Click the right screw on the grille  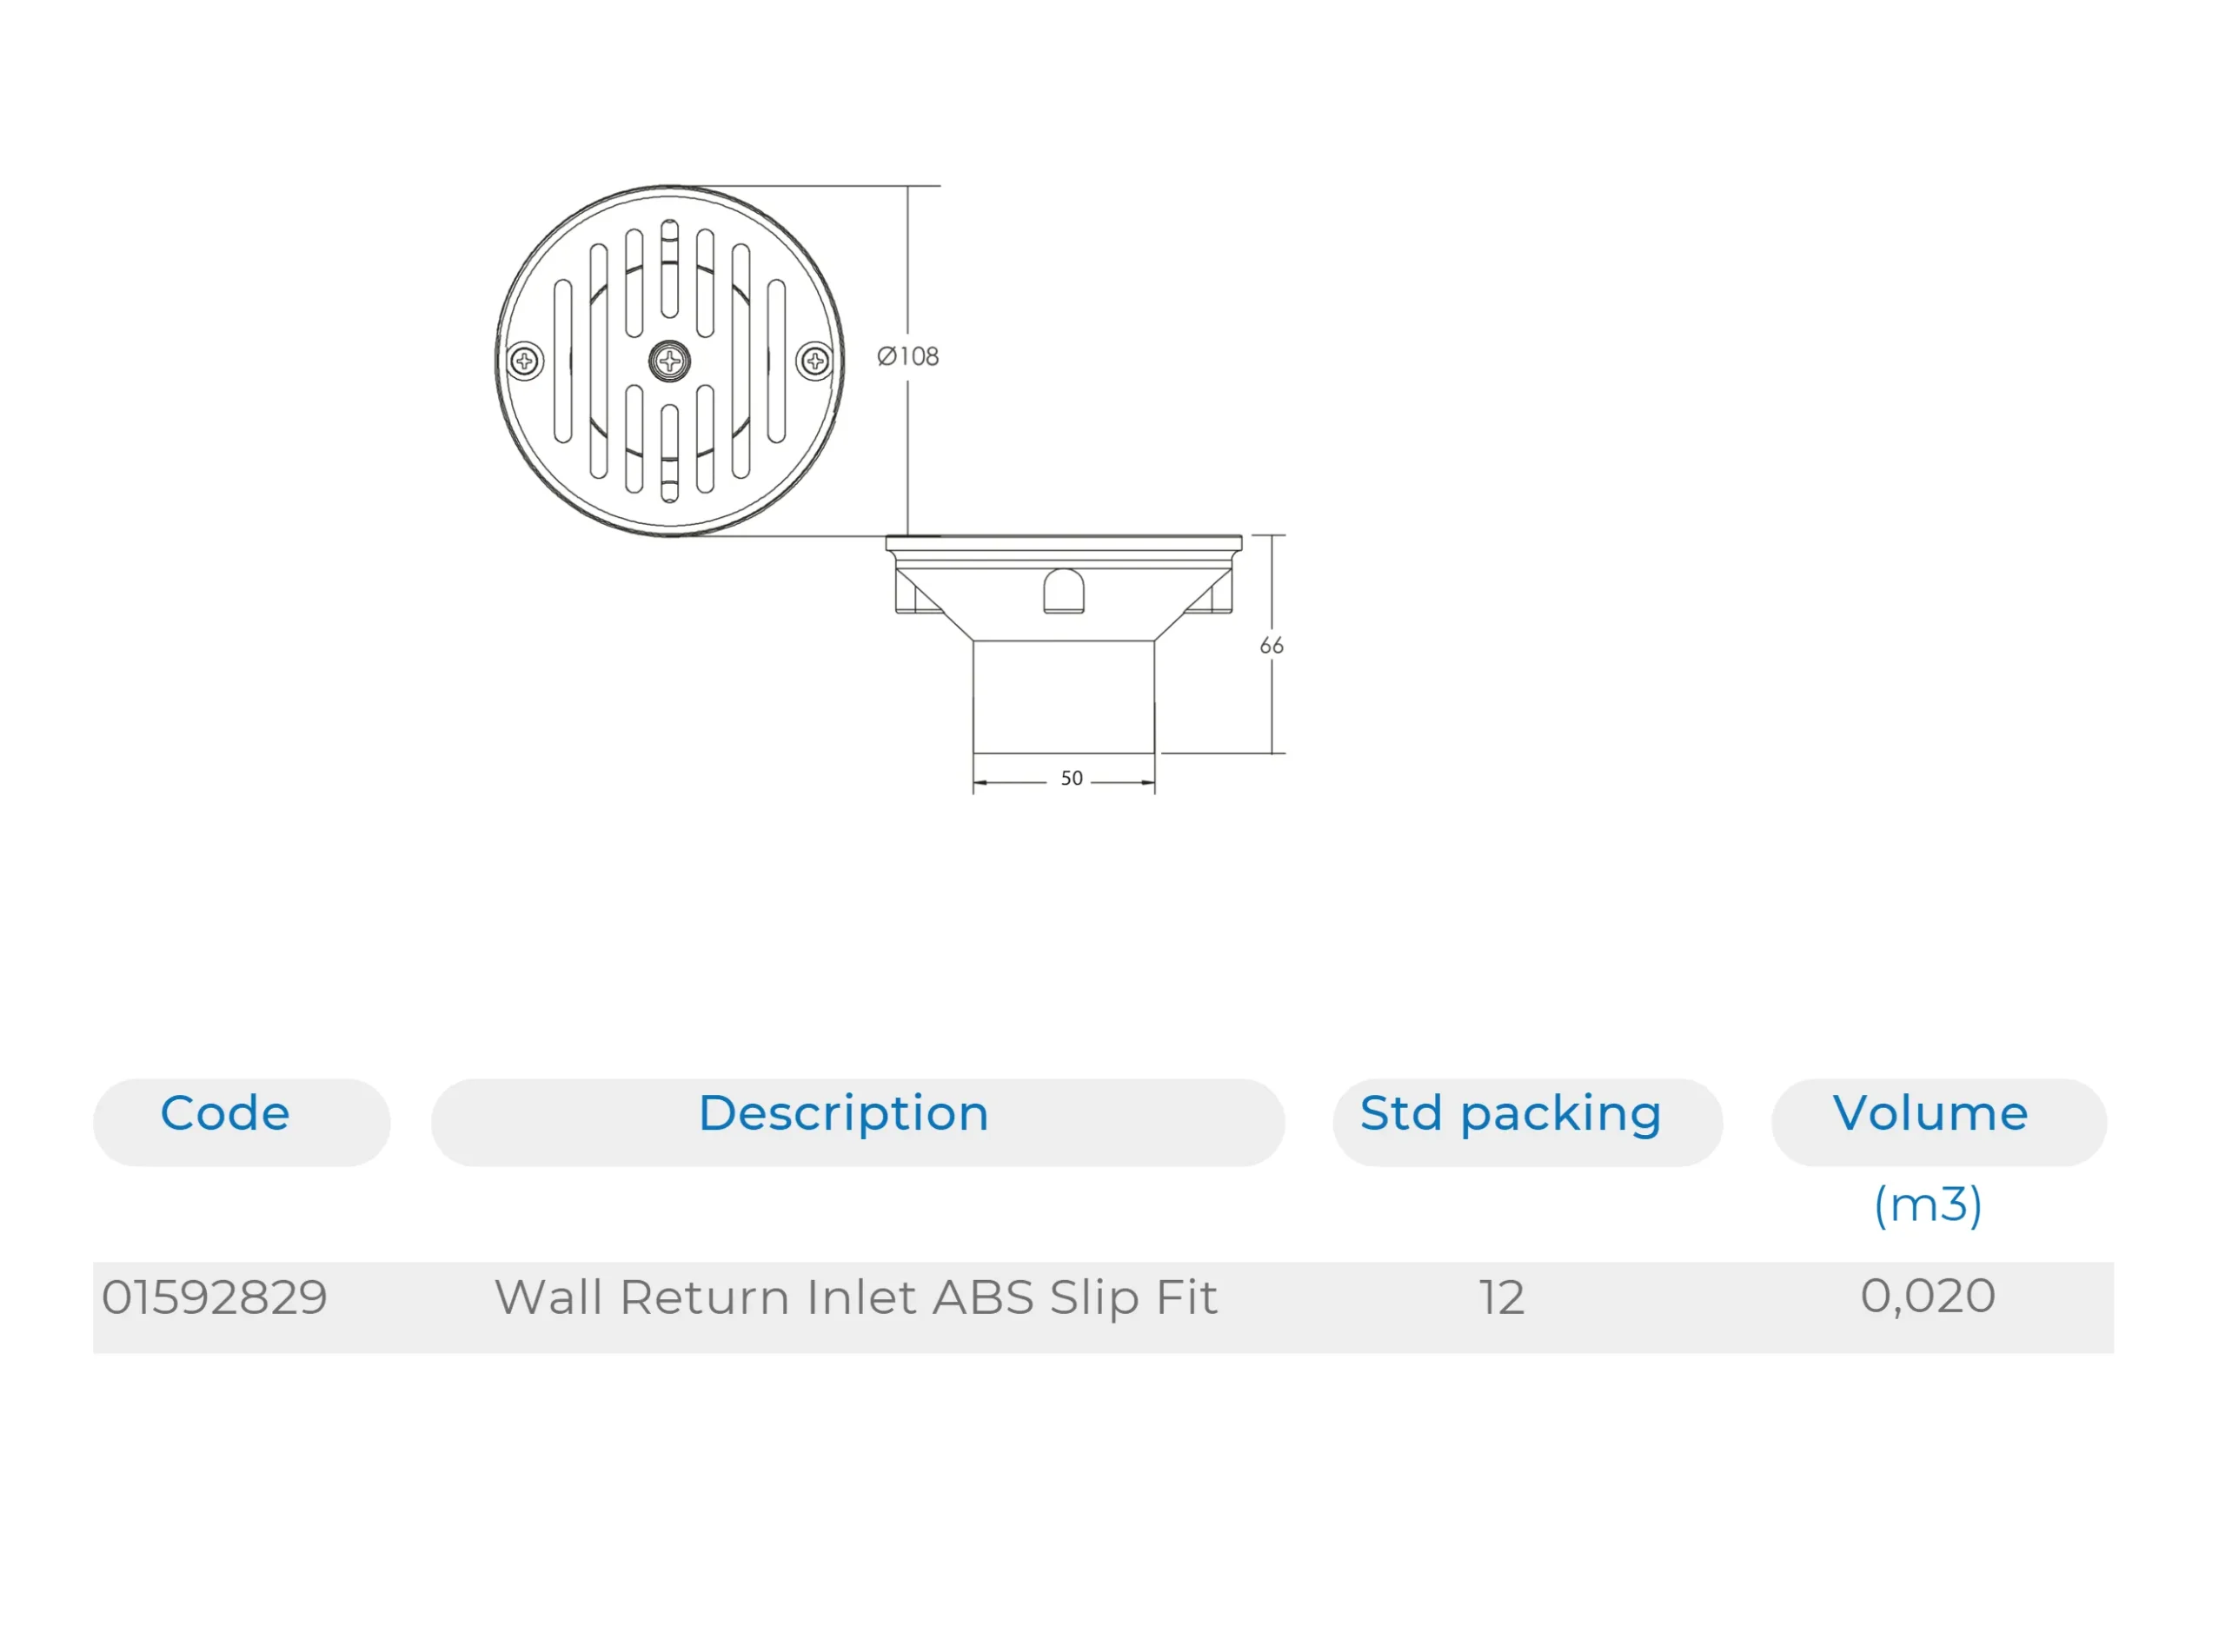(x=815, y=361)
